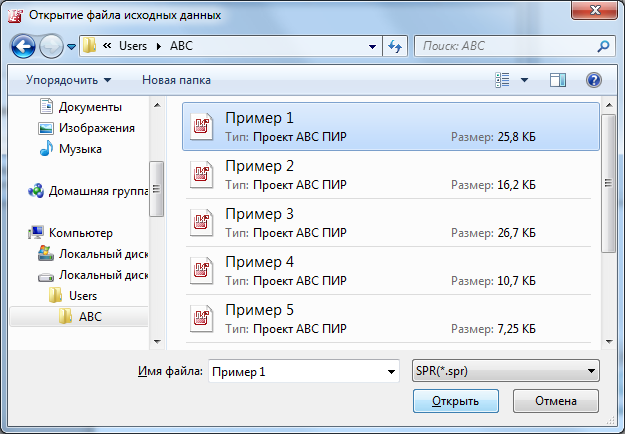This screenshot has height=434, width=625.
Task: Click the refresh icon next to address bar
Action: 395,46
